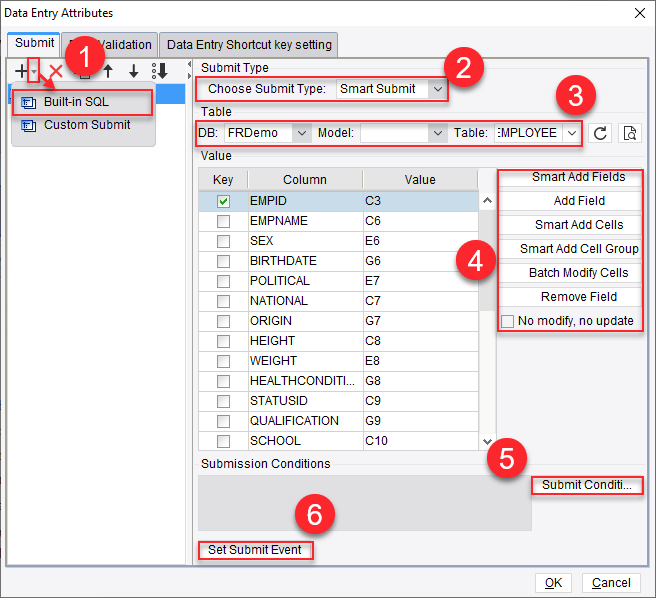Check the POLITICAL key checkbox
This screenshot has width=656, height=598.
[x=223, y=281]
